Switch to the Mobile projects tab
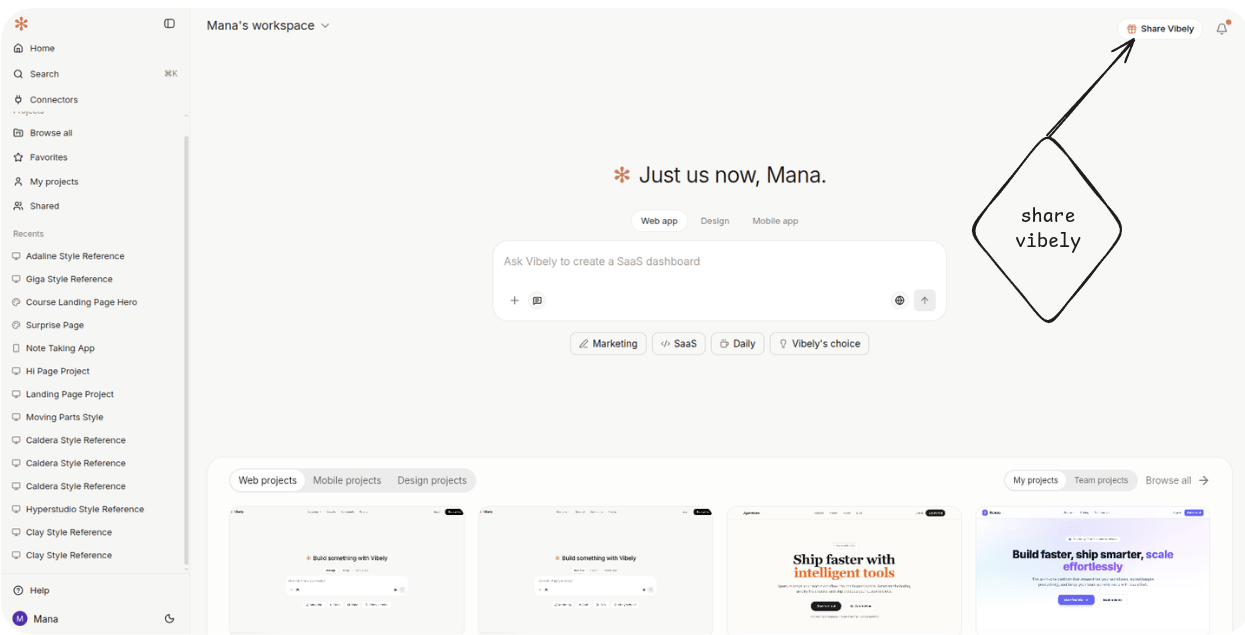The width and height of the screenshot is (1245, 635). click(x=347, y=481)
